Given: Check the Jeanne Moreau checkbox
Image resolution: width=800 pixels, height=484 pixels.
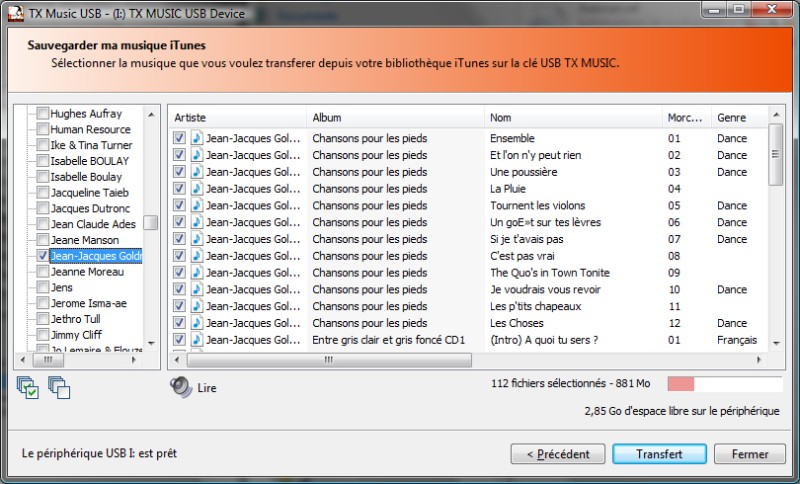Looking at the screenshot, I should tap(43, 271).
